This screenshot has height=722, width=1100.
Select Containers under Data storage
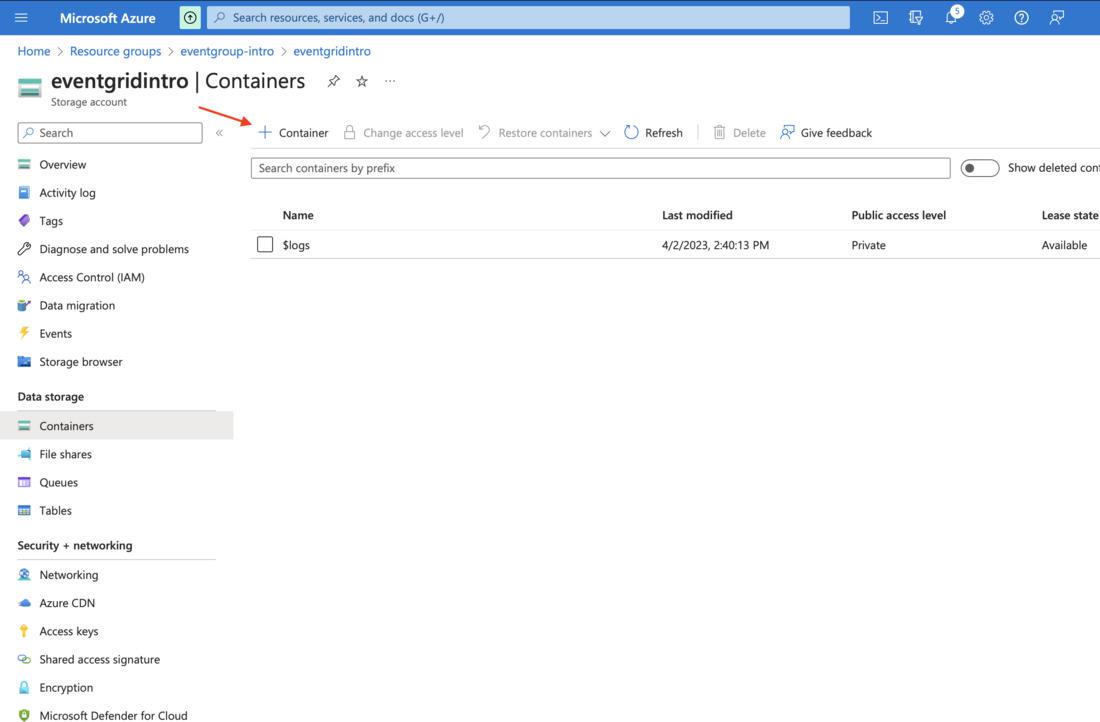pyautogui.click(x=116, y=426)
